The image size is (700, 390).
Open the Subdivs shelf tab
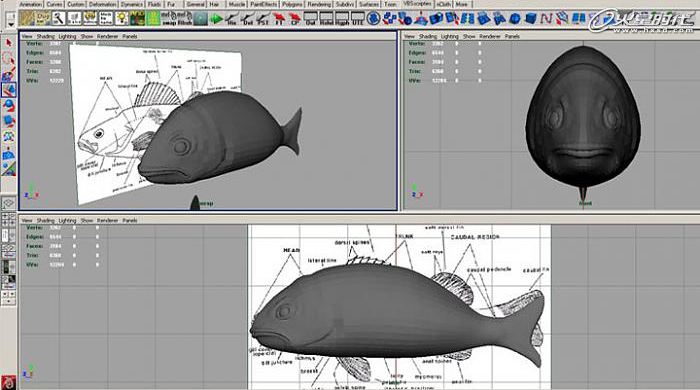pyautogui.click(x=345, y=4)
